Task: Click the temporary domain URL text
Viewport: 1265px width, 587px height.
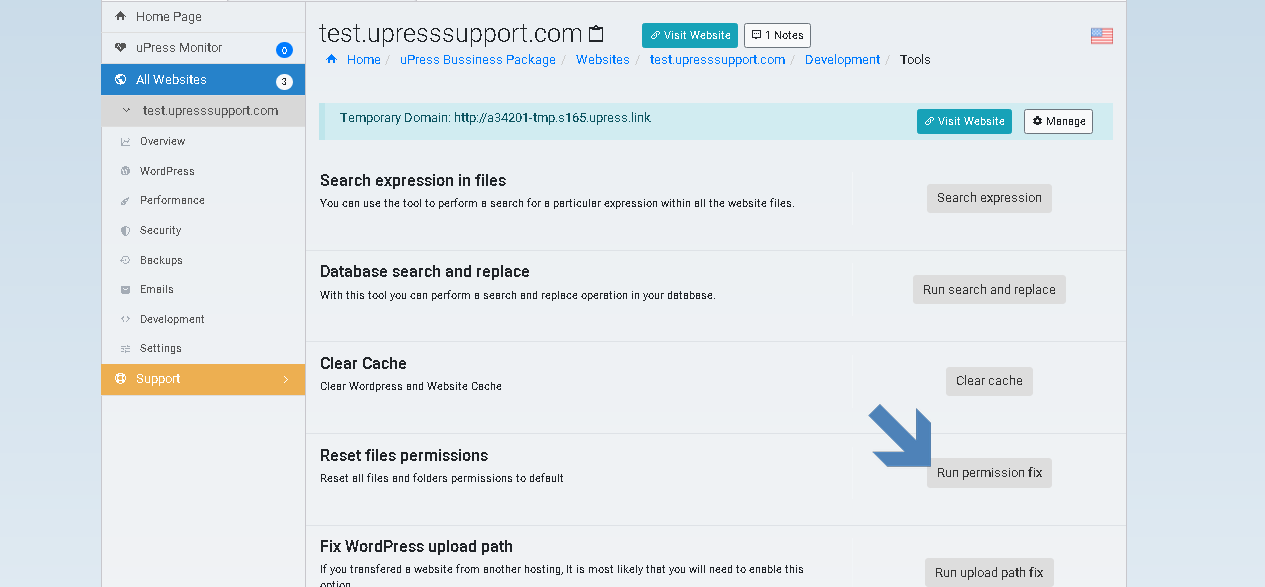Action: [x=552, y=118]
